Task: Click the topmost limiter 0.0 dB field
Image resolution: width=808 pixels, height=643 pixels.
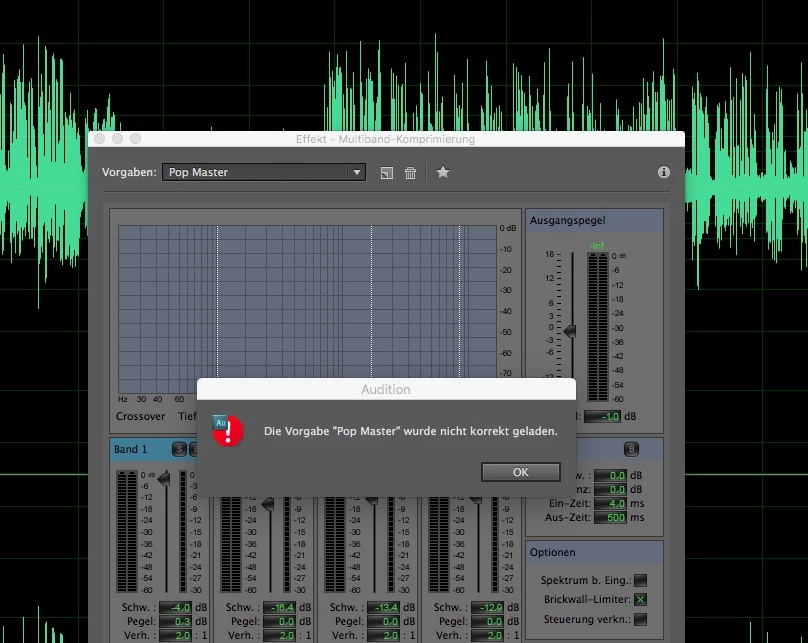Action: tap(611, 475)
